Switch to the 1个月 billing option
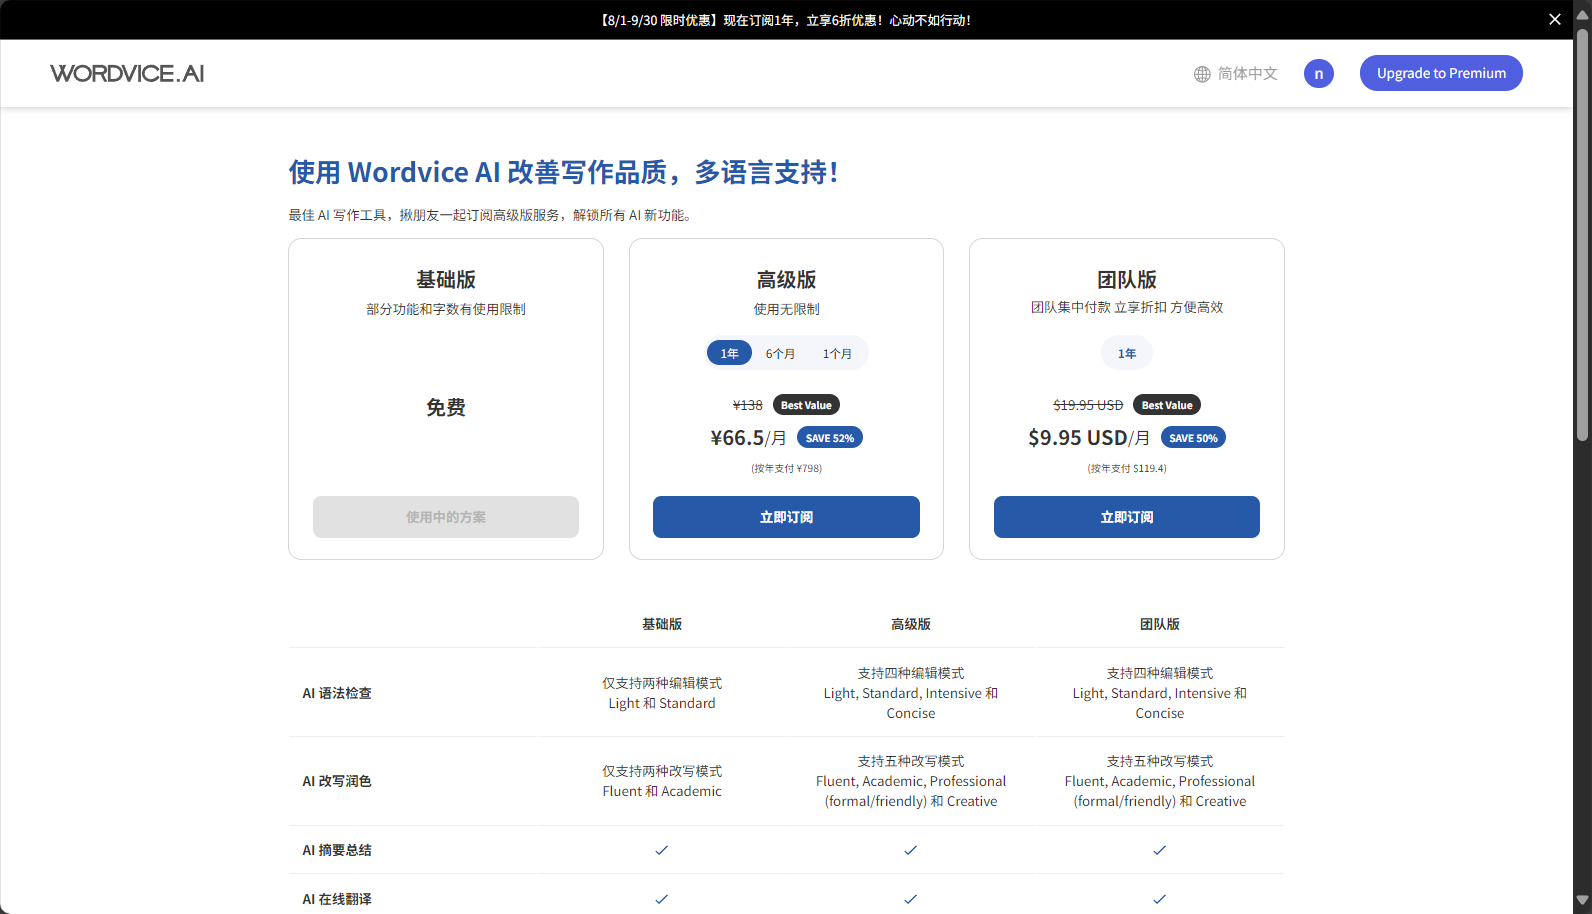This screenshot has width=1592, height=914. [x=837, y=353]
